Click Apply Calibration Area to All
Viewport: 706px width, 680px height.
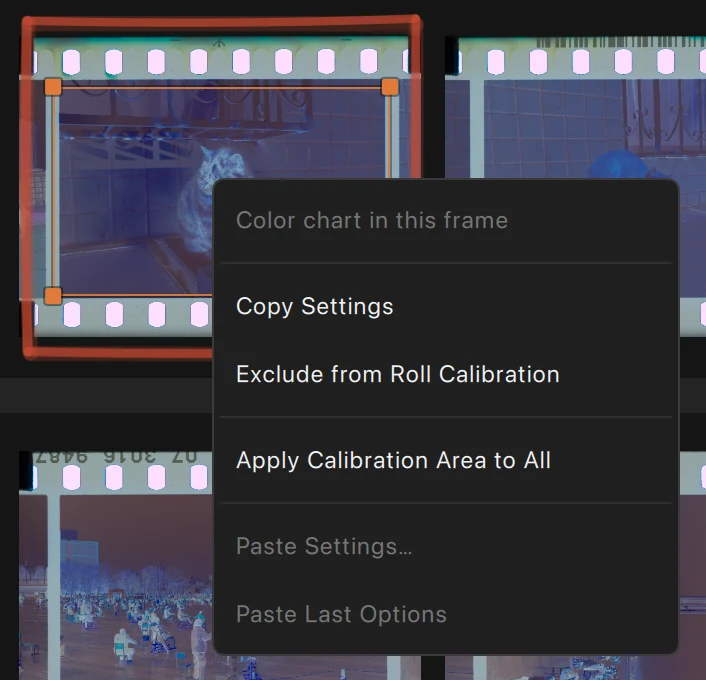[446, 460]
